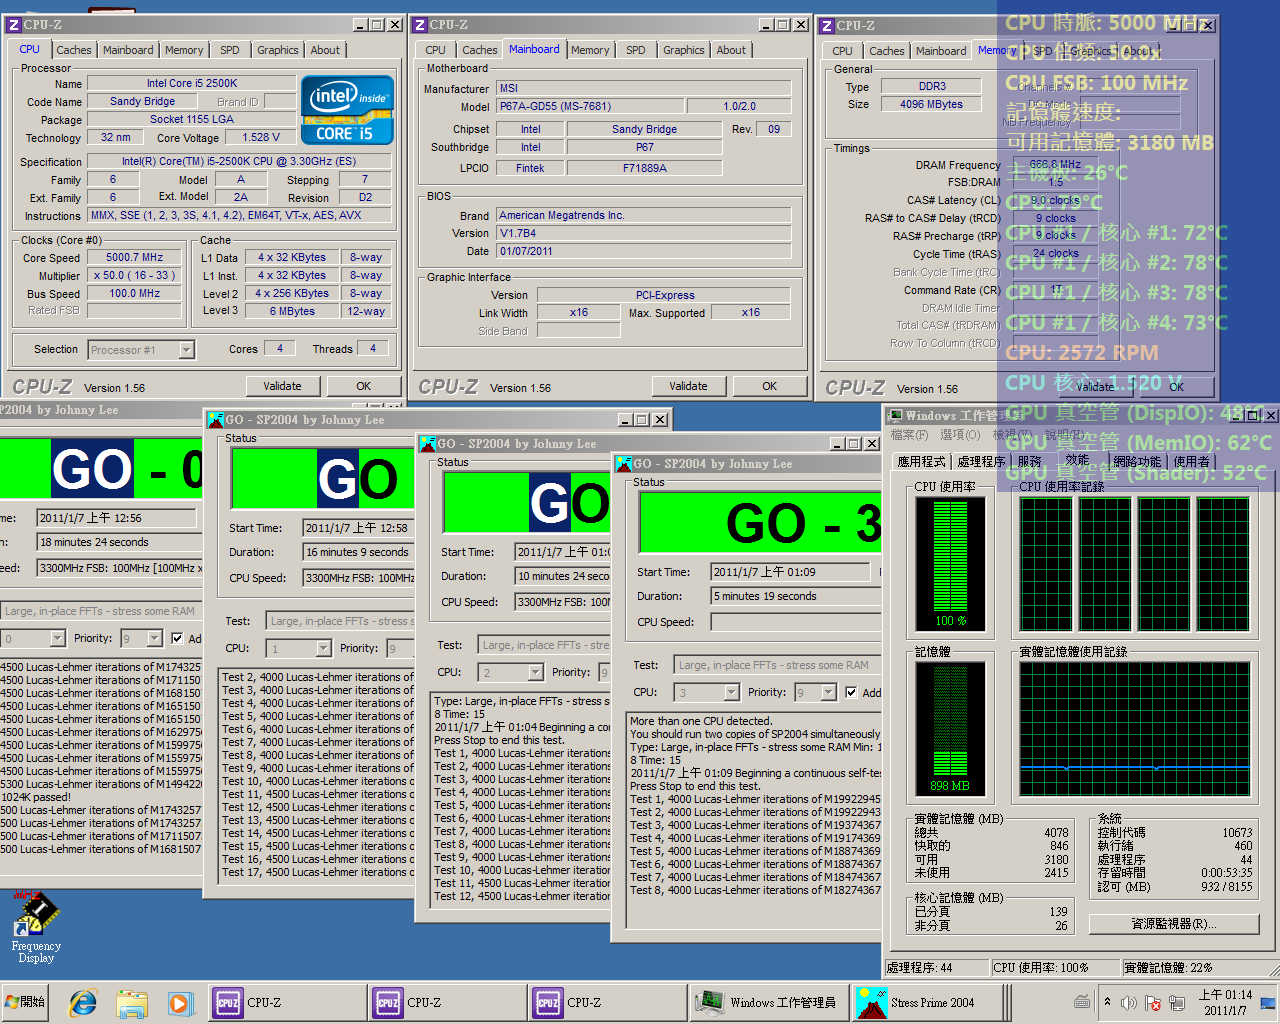1280x1024 pixels.
Task: Click OK in CPU-Z Mainboard window
Action: pyautogui.click(x=769, y=386)
